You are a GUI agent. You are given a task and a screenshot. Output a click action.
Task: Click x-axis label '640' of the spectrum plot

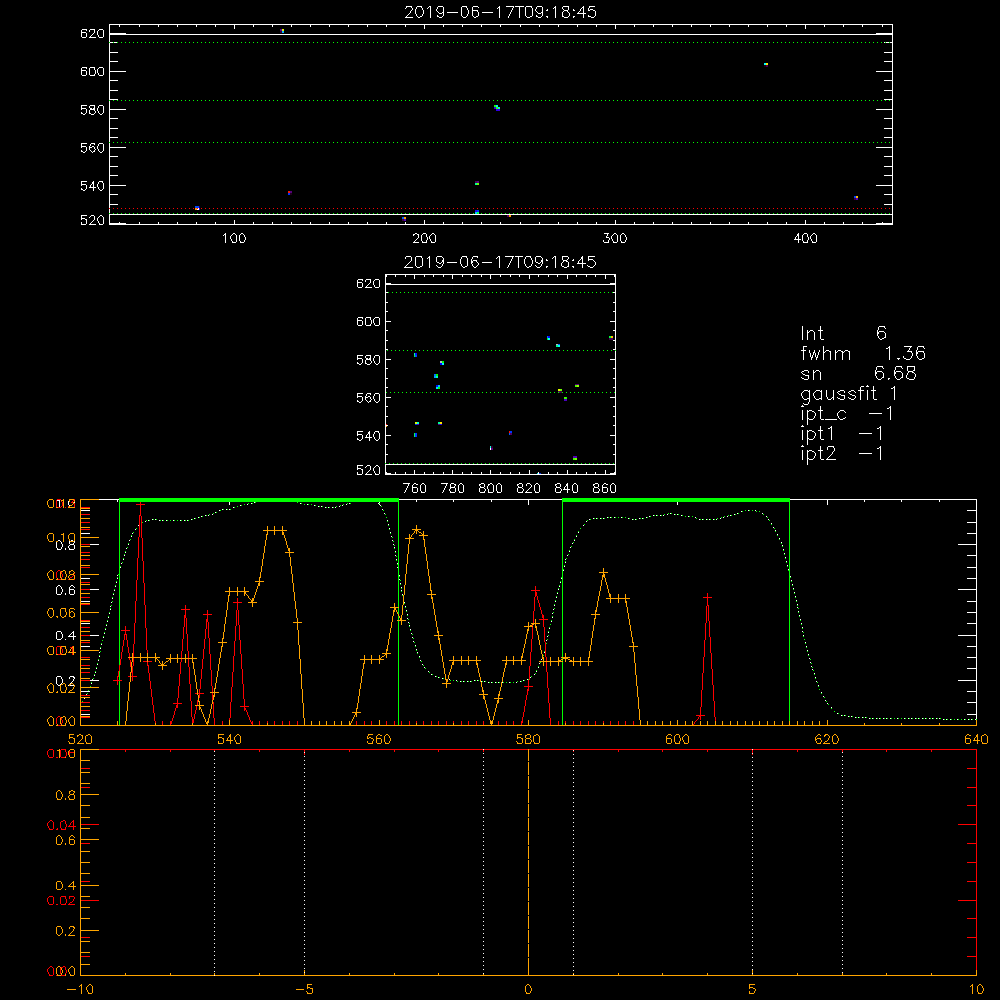coord(976,739)
